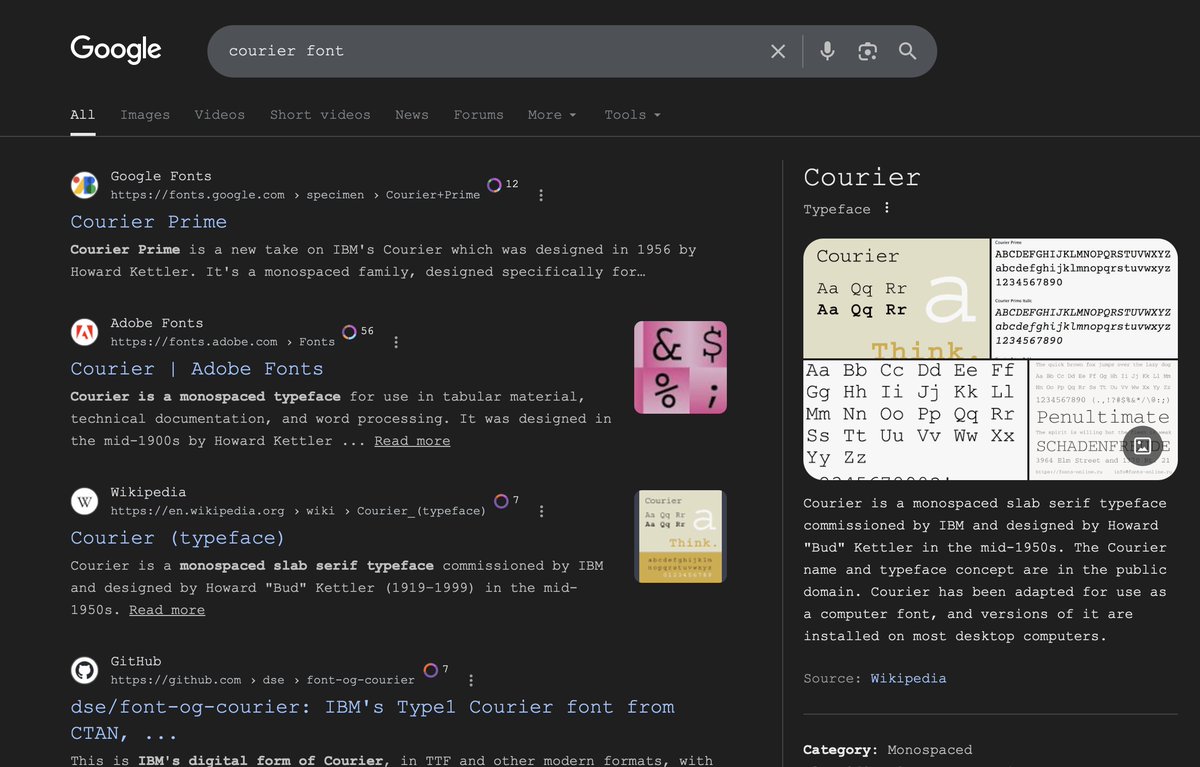
Task: Open three-dot menu beside Typeface in knowledge panel
Action: 886,209
